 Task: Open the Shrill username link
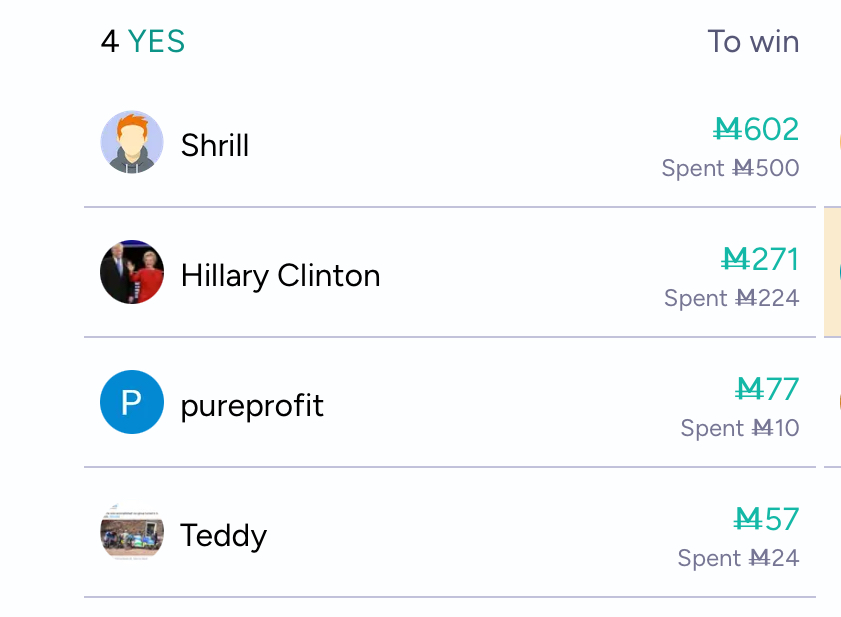click(x=215, y=146)
